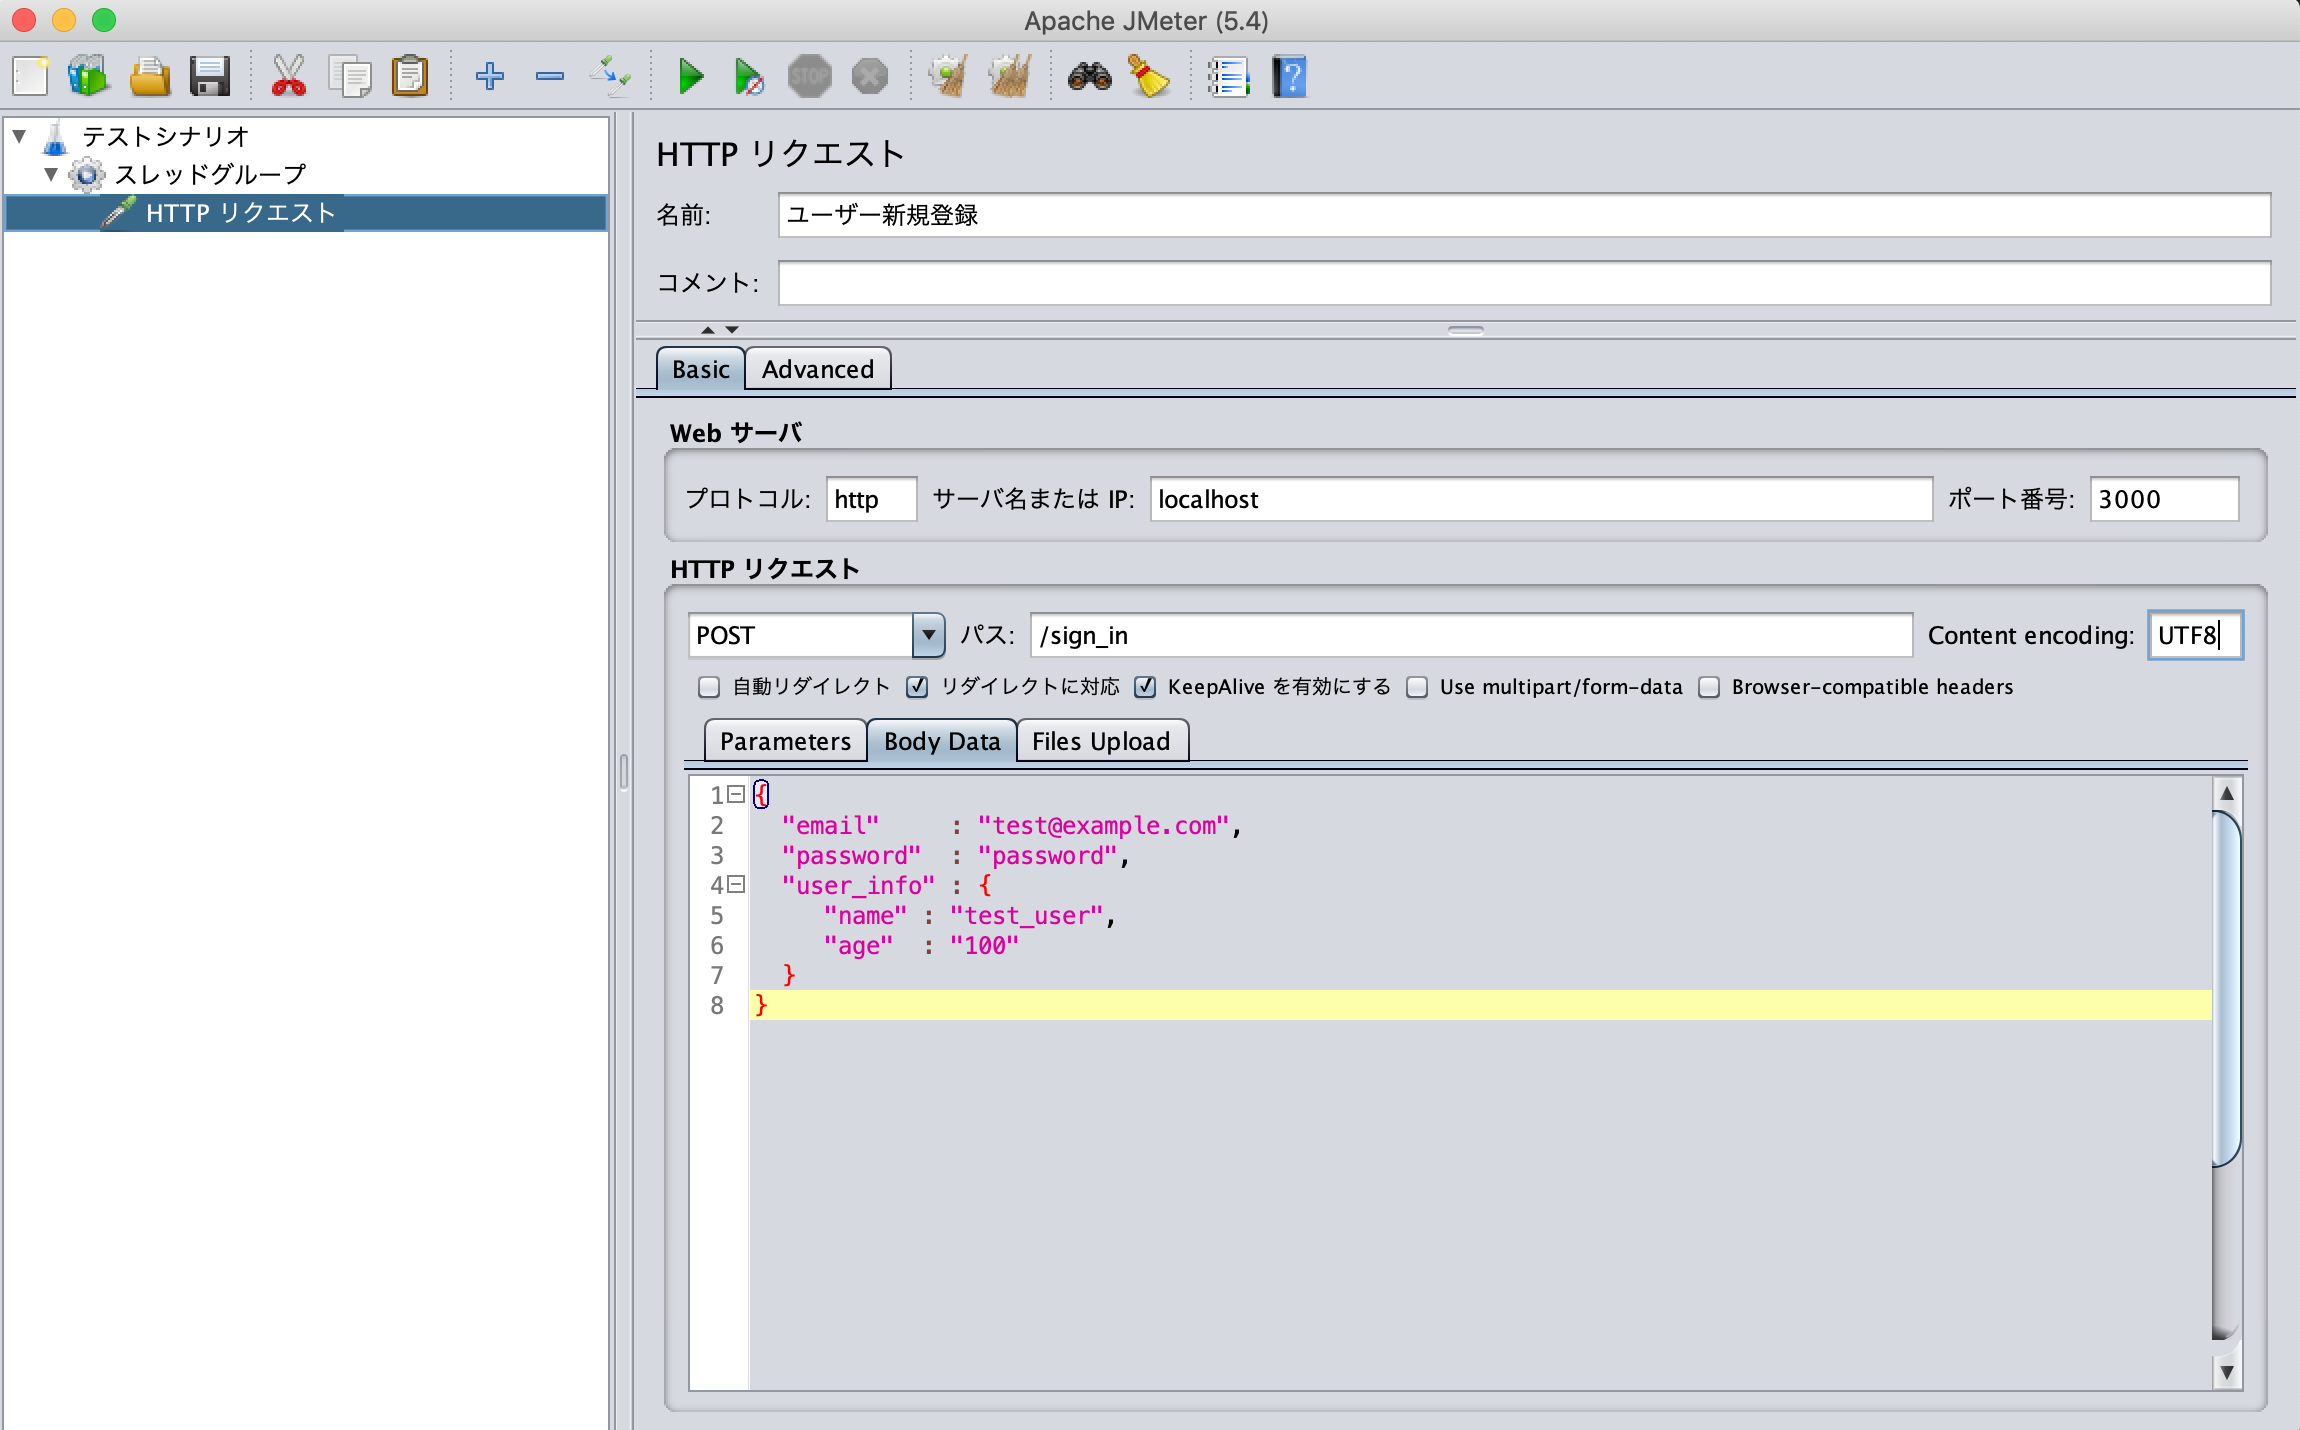Click the サーバ名または IP input field
The image size is (2300, 1430).
[1540, 499]
